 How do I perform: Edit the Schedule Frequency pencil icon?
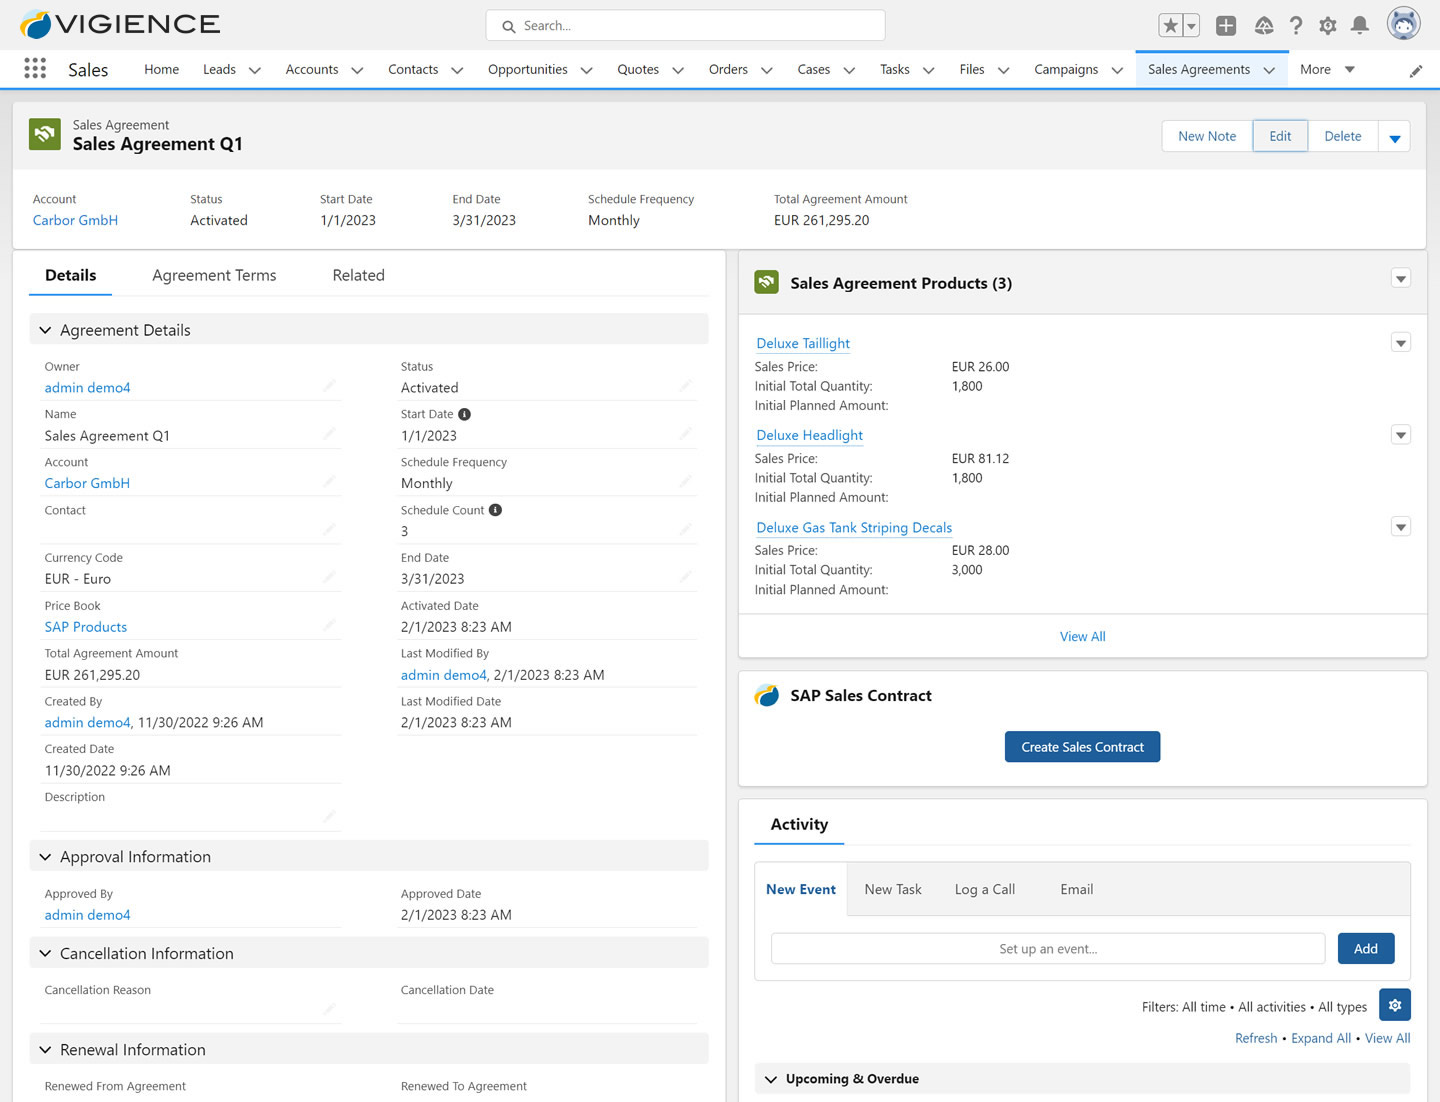click(685, 482)
